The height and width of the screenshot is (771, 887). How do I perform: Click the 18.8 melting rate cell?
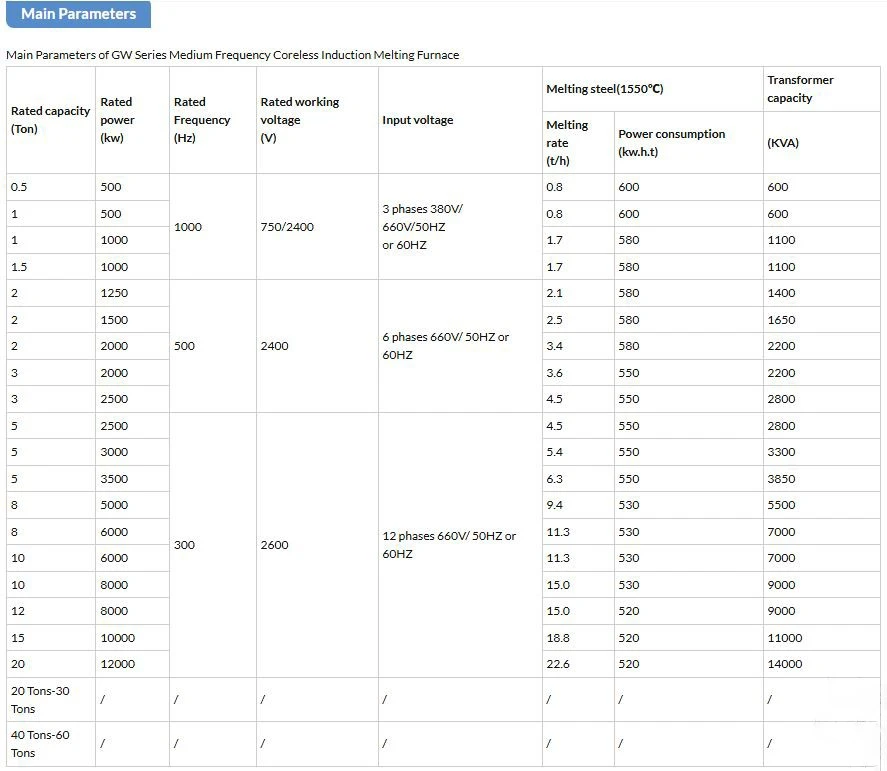[578, 638]
